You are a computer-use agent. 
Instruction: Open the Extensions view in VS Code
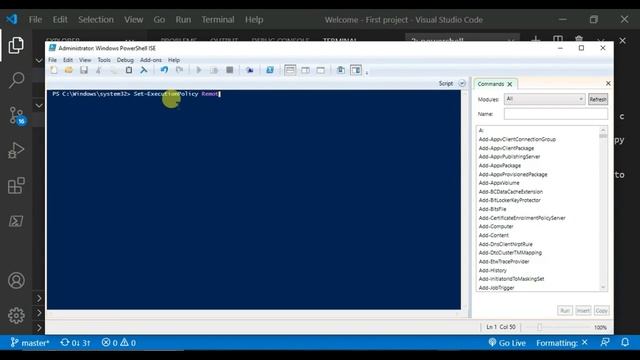tap(16, 186)
